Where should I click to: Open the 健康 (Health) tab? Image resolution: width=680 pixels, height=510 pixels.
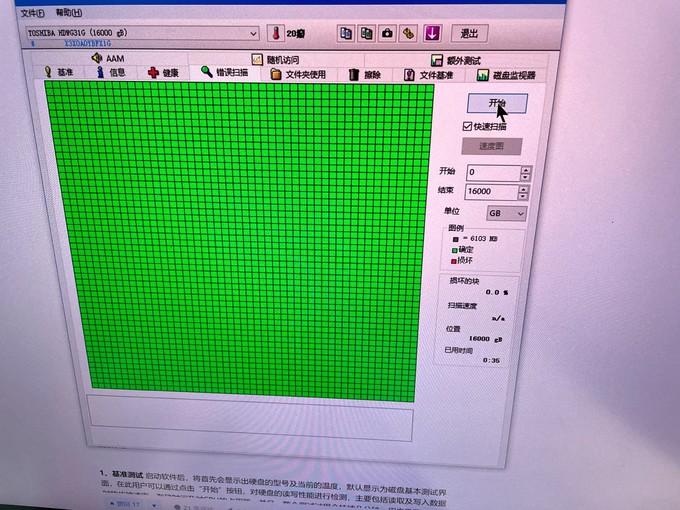click(163, 73)
